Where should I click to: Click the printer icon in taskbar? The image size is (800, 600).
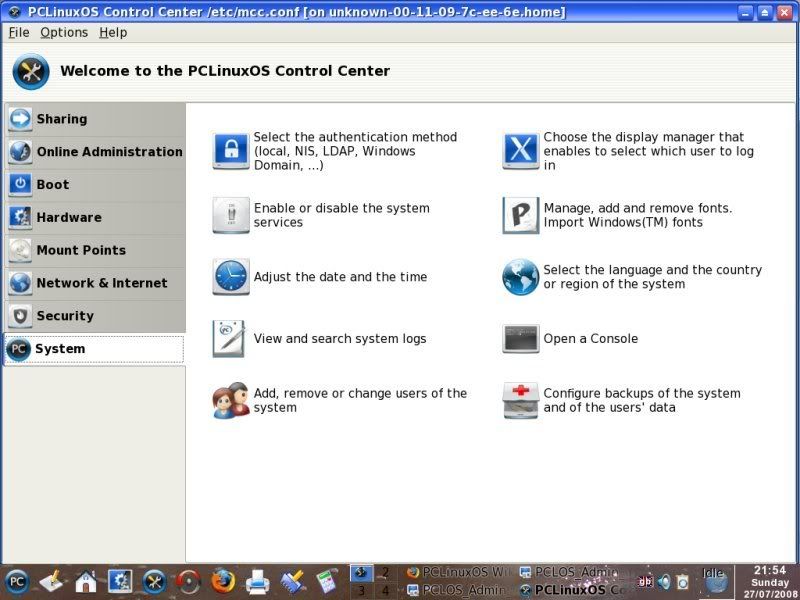click(258, 582)
